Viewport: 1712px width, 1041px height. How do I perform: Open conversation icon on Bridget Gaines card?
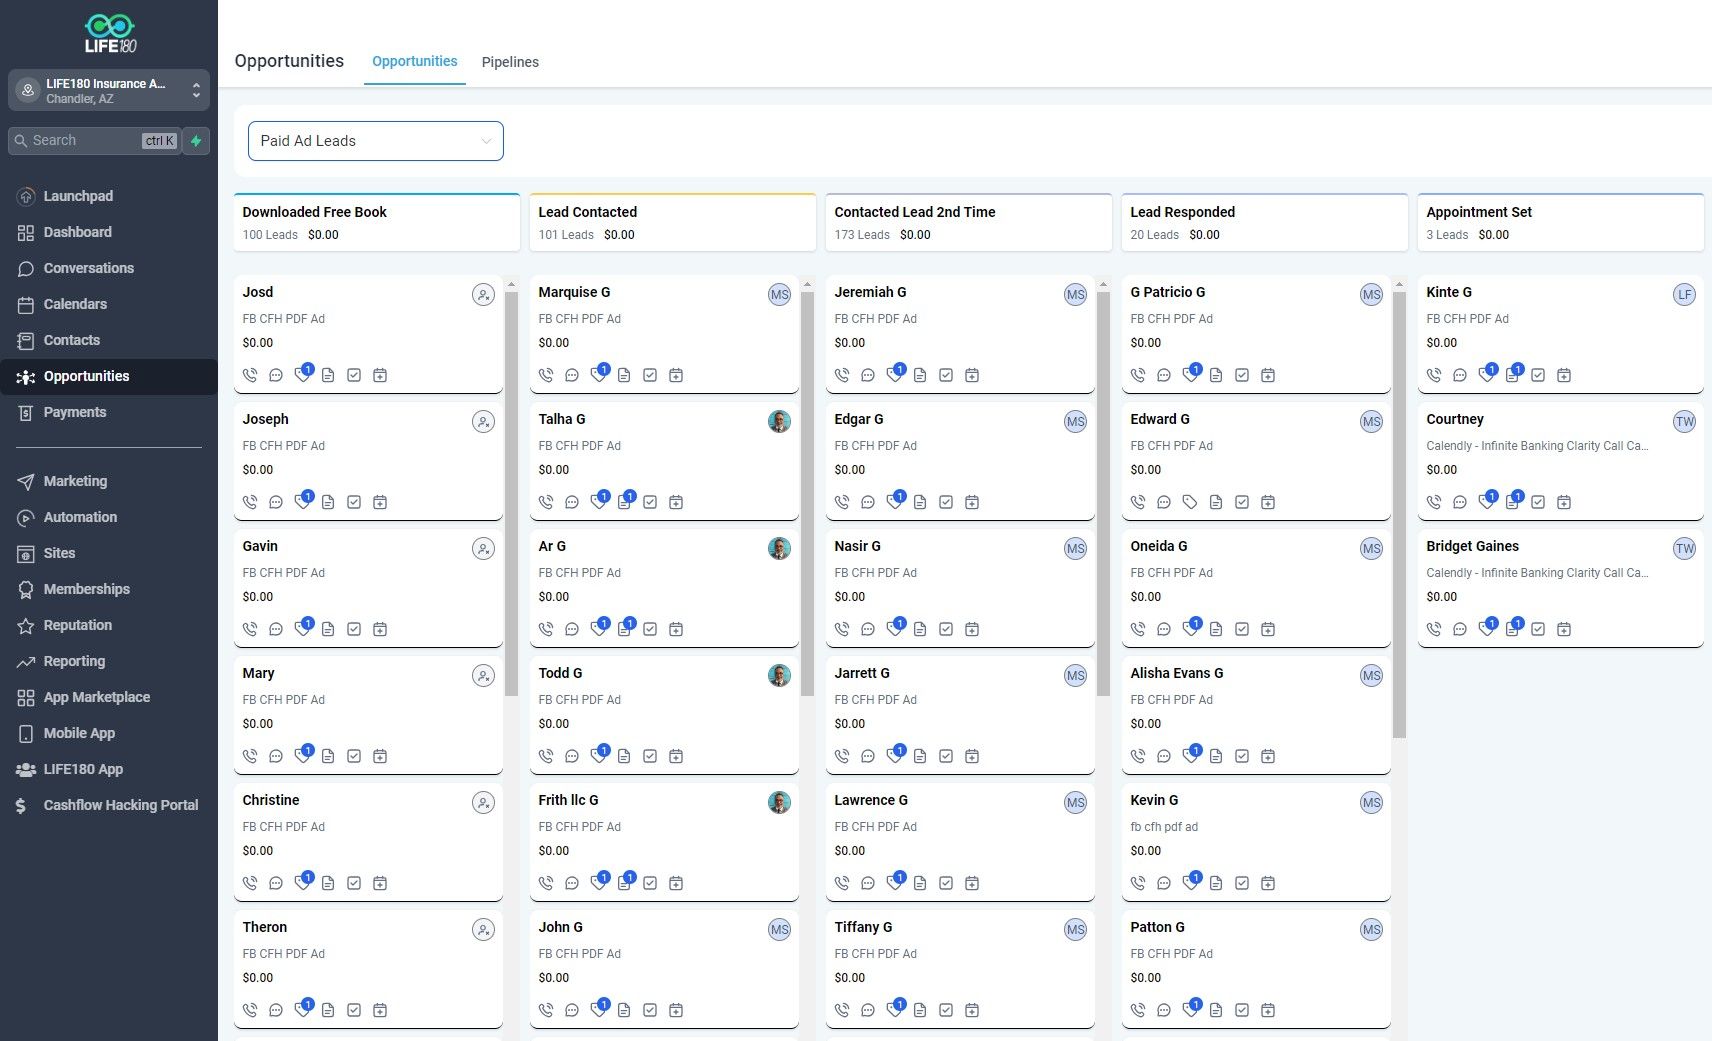[x=1460, y=629]
